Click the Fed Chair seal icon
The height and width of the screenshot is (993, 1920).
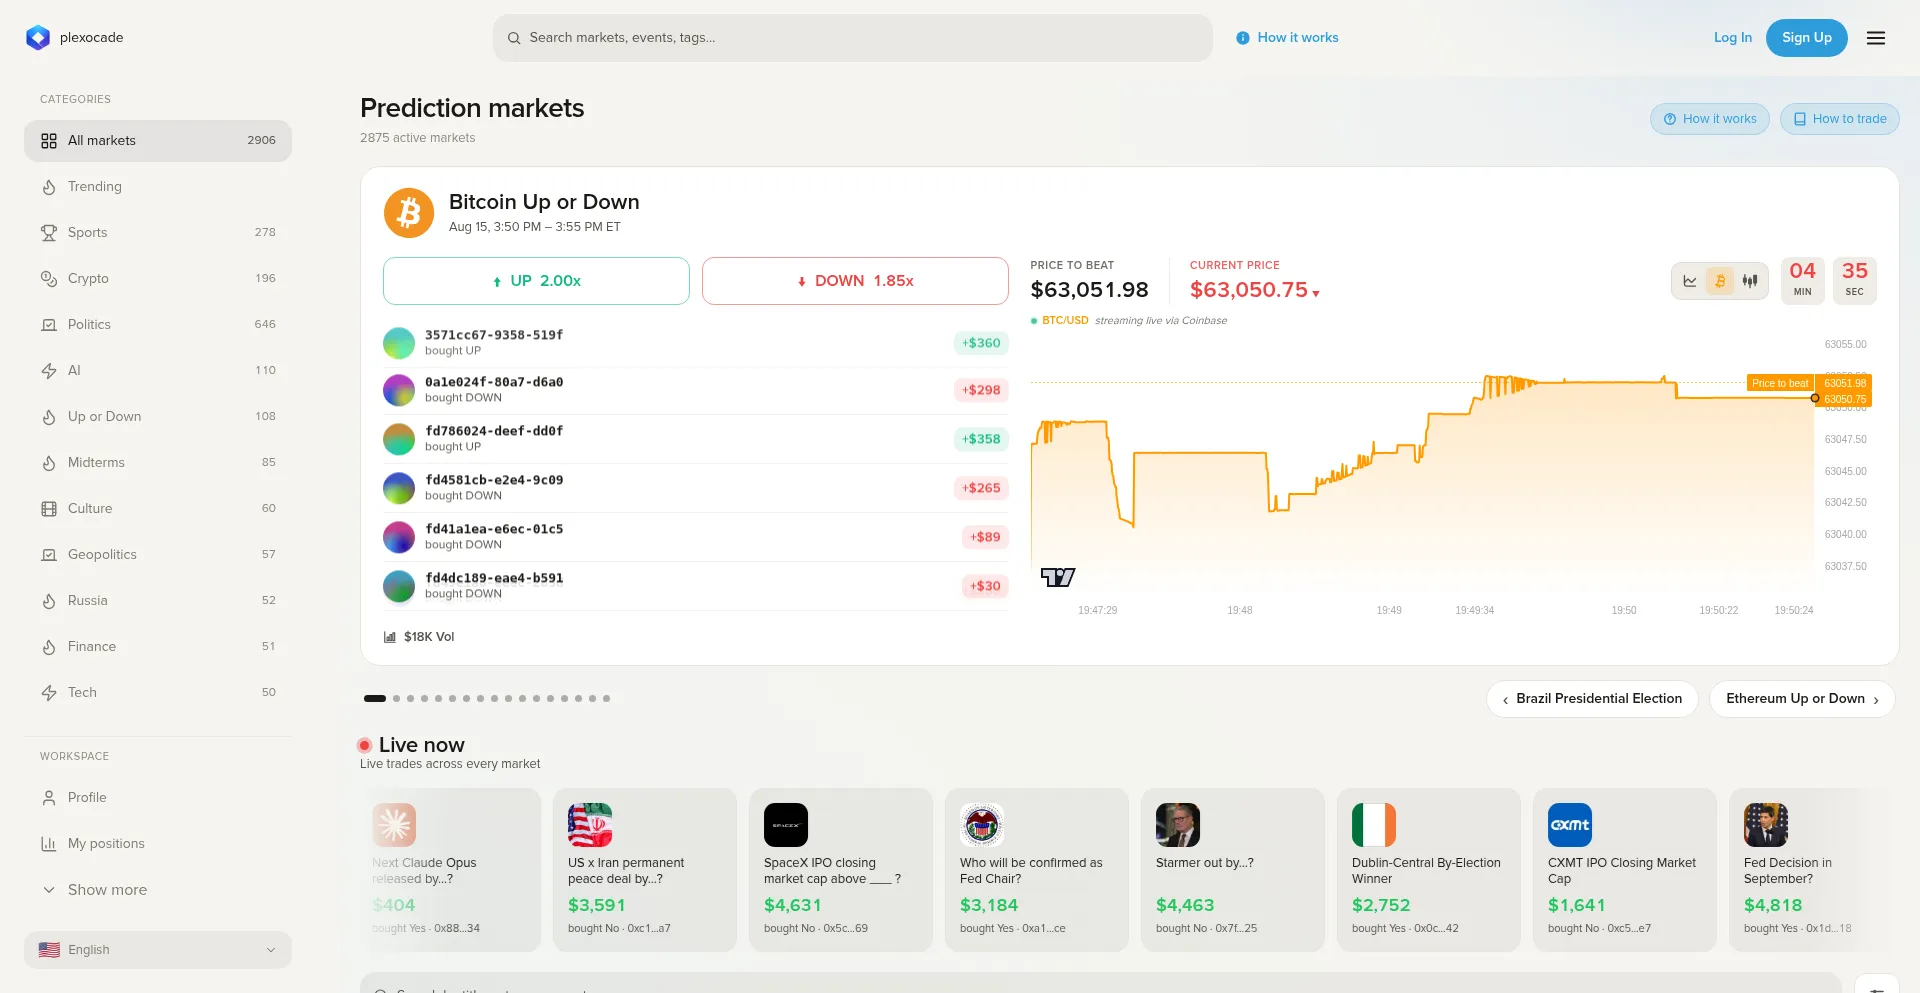click(x=982, y=825)
